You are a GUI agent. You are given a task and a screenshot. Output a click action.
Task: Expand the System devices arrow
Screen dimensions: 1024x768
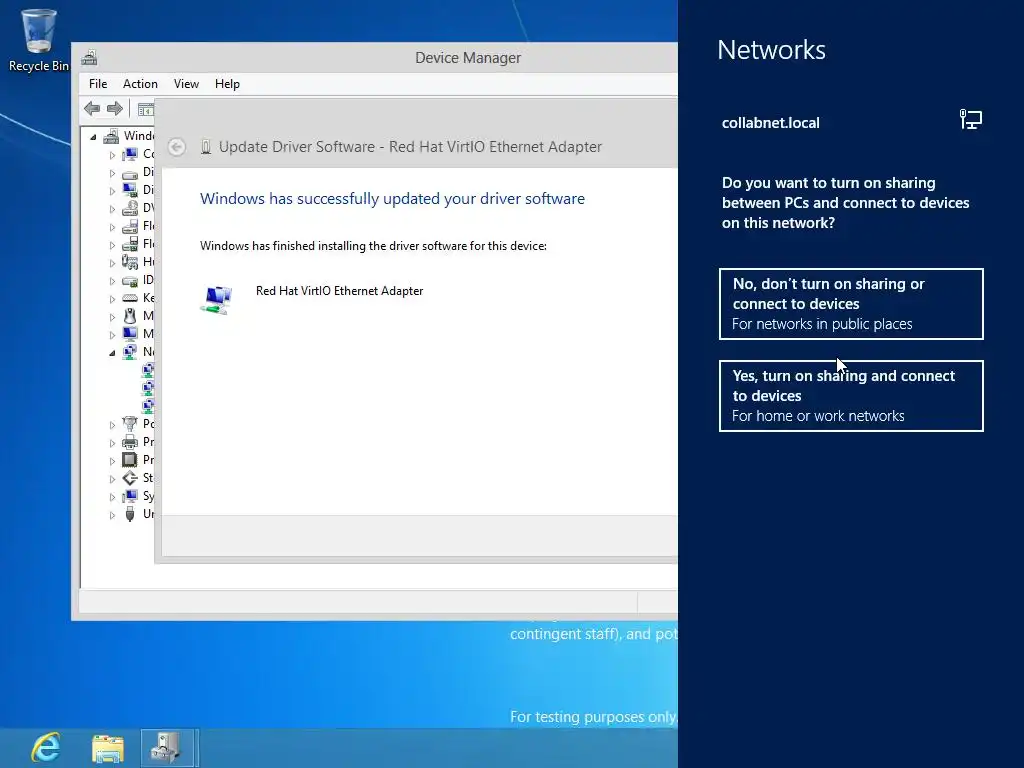coord(112,497)
